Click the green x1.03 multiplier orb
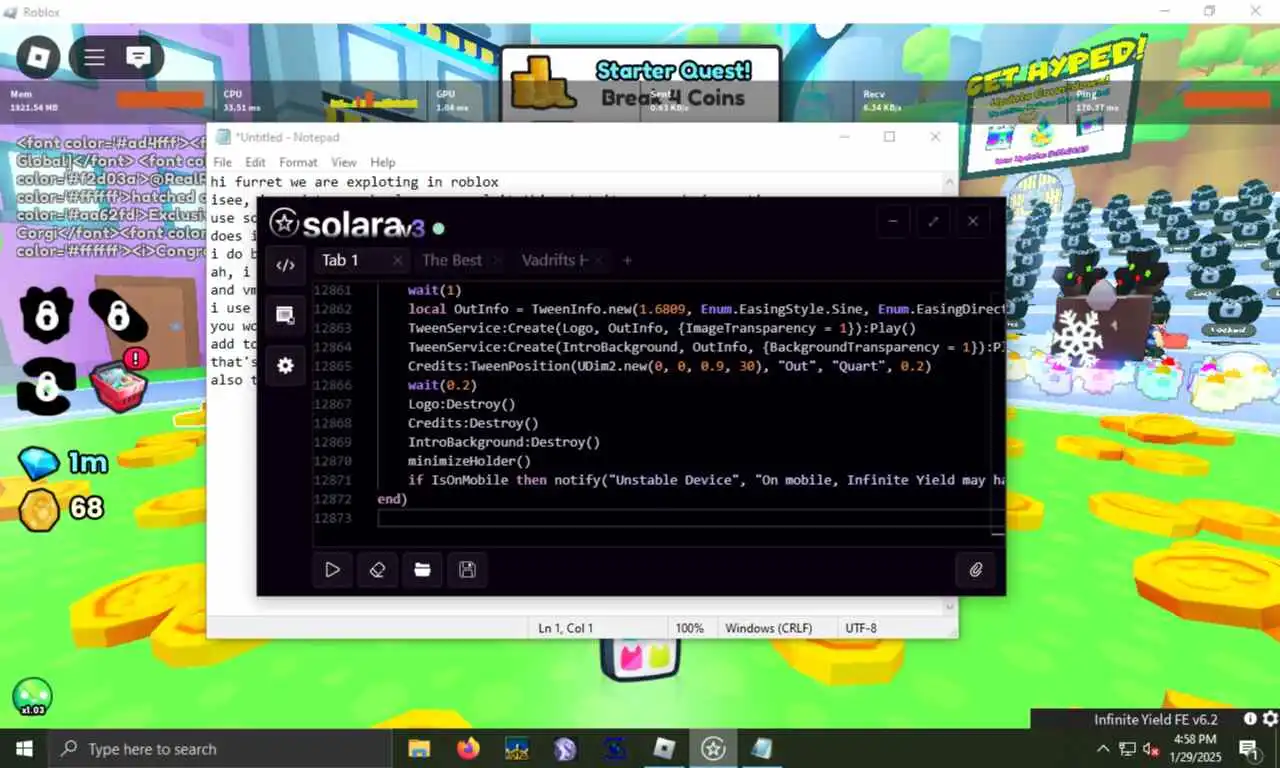 click(x=32, y=697)
